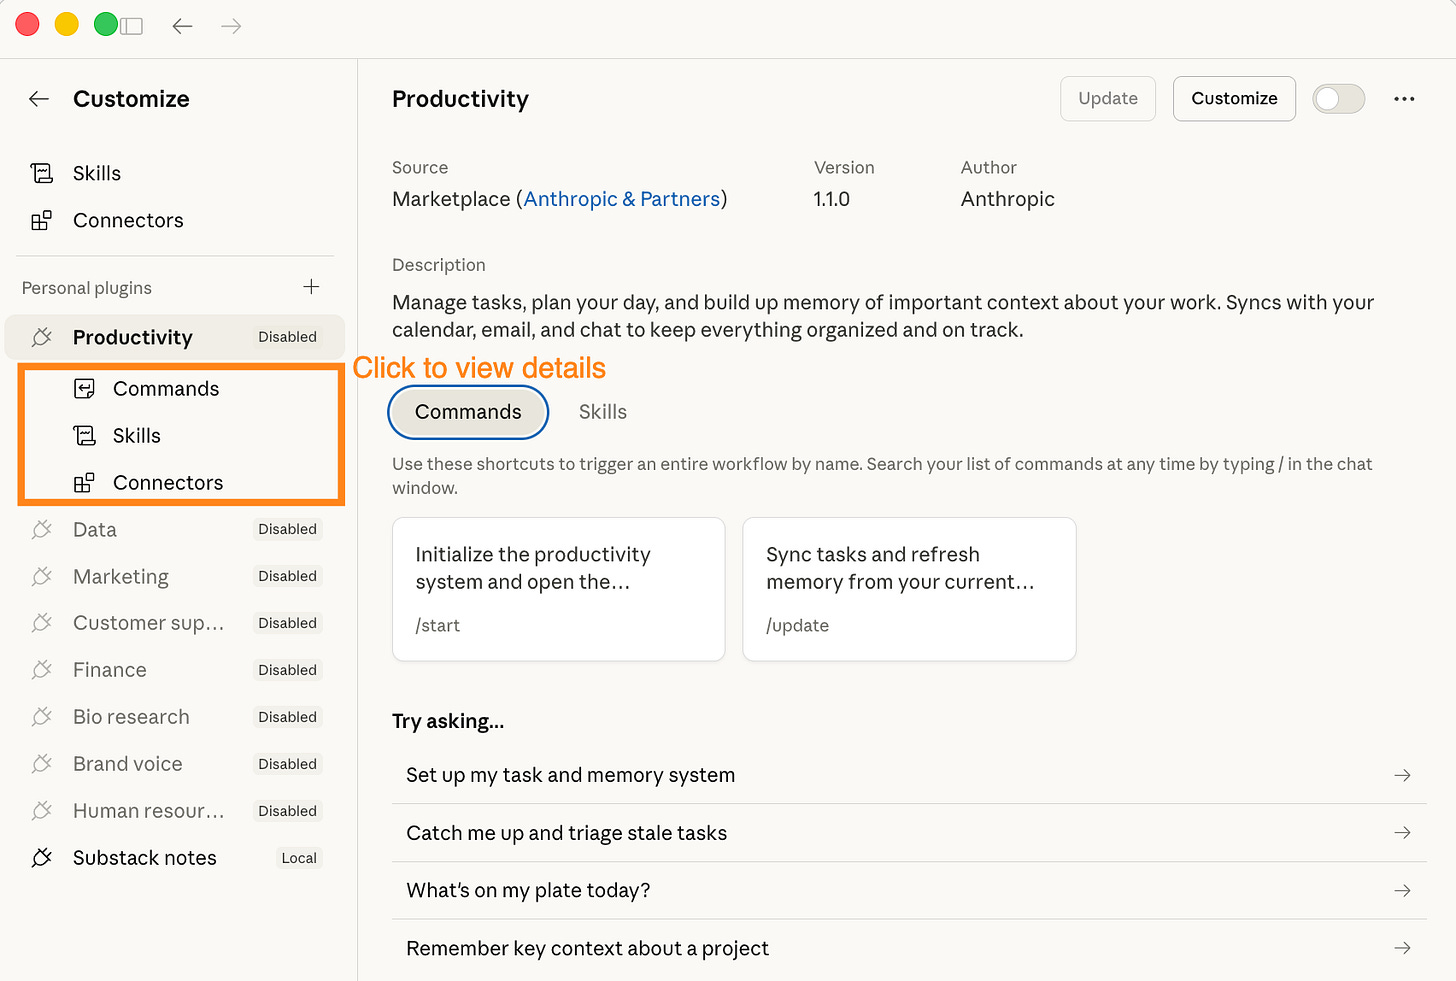Click the Update button
1456x981 pixels.
[1108, 99]
